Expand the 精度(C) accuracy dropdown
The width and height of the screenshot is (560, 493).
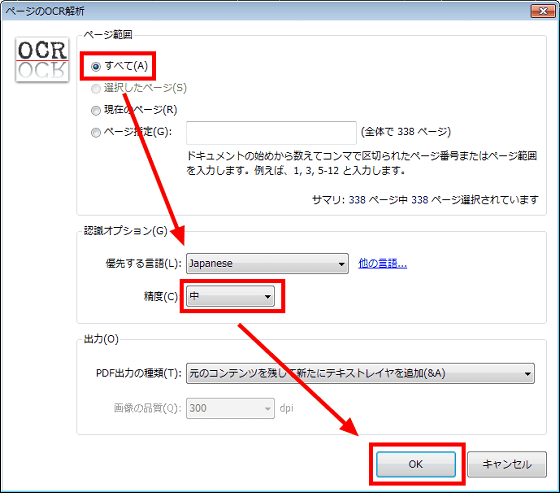(230, 296)
